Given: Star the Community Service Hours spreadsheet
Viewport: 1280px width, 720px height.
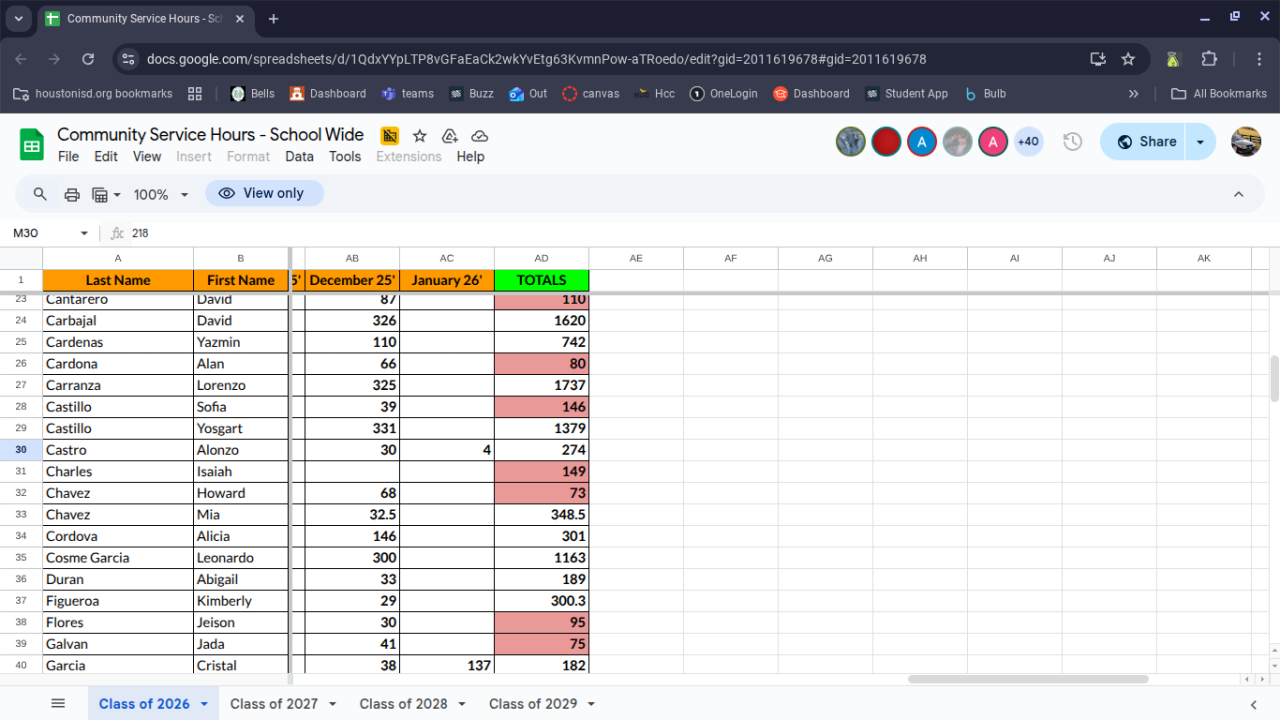Looking at the screenshot, I should [x=420, y=136].
